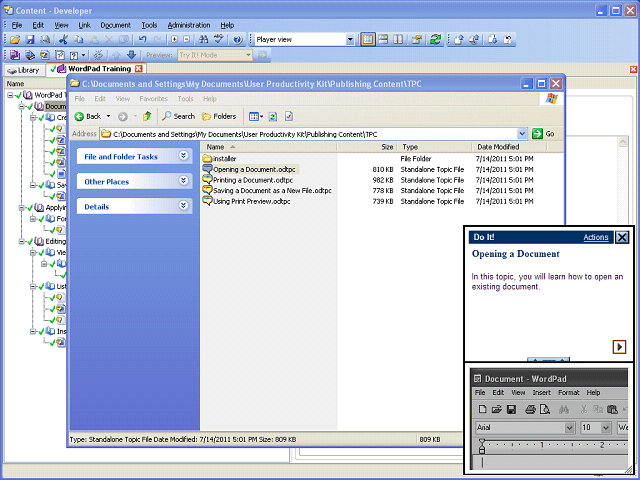
Task: Open the Insert menu in WordPad
Action: (x=542, y=393)
